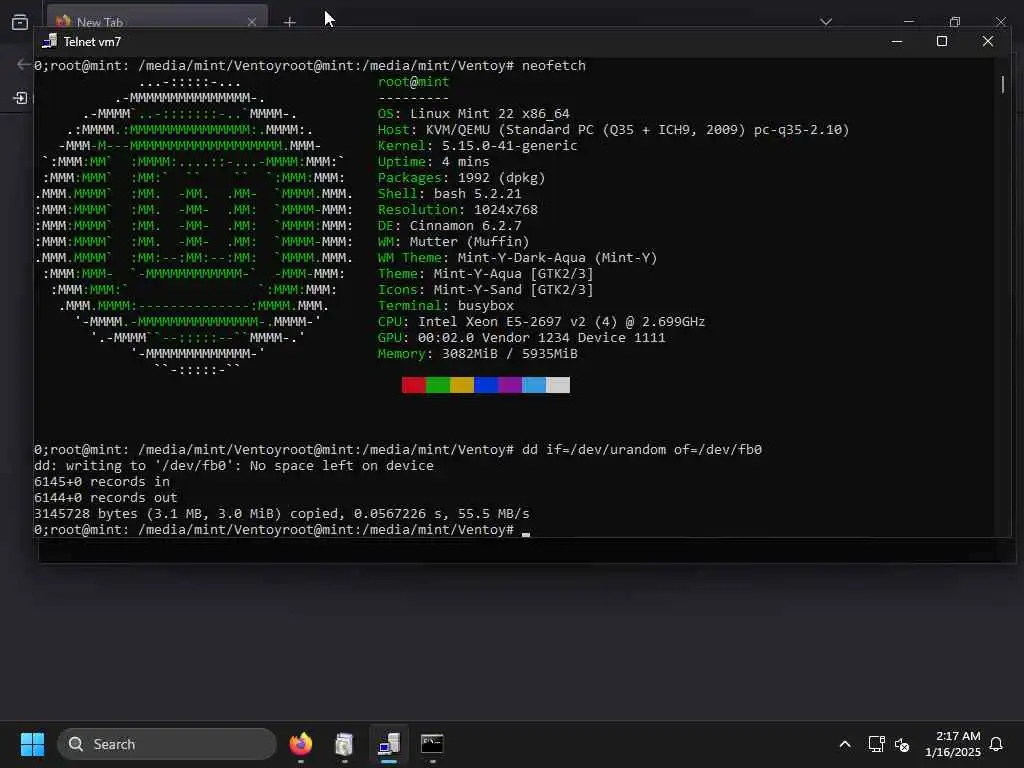Image resolution: width=1024 pixels, height=768 pixels.
Task: Close the New Tab browser tab
Action: 251,22
